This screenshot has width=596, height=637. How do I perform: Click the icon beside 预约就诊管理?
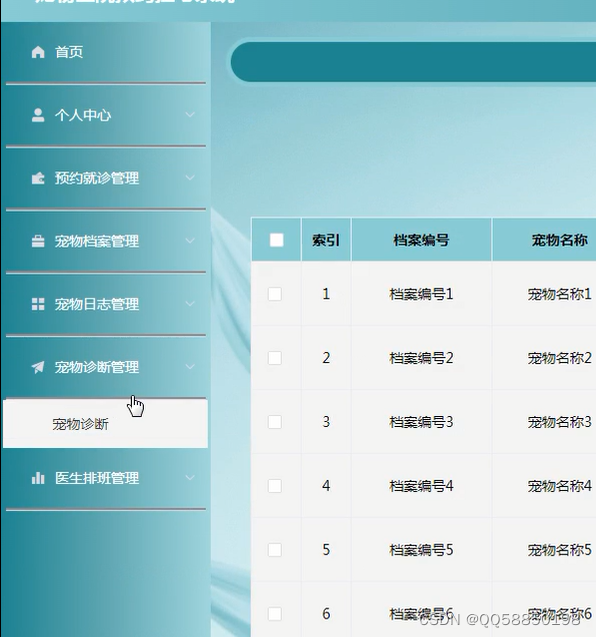pyautogui.click(x=38, y=178)
